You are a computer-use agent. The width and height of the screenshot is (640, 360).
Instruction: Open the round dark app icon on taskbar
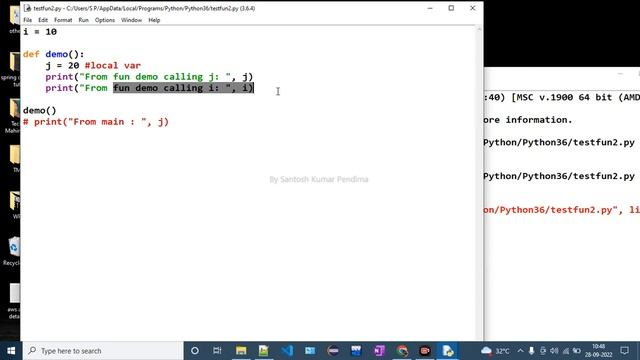coord(333,351)
